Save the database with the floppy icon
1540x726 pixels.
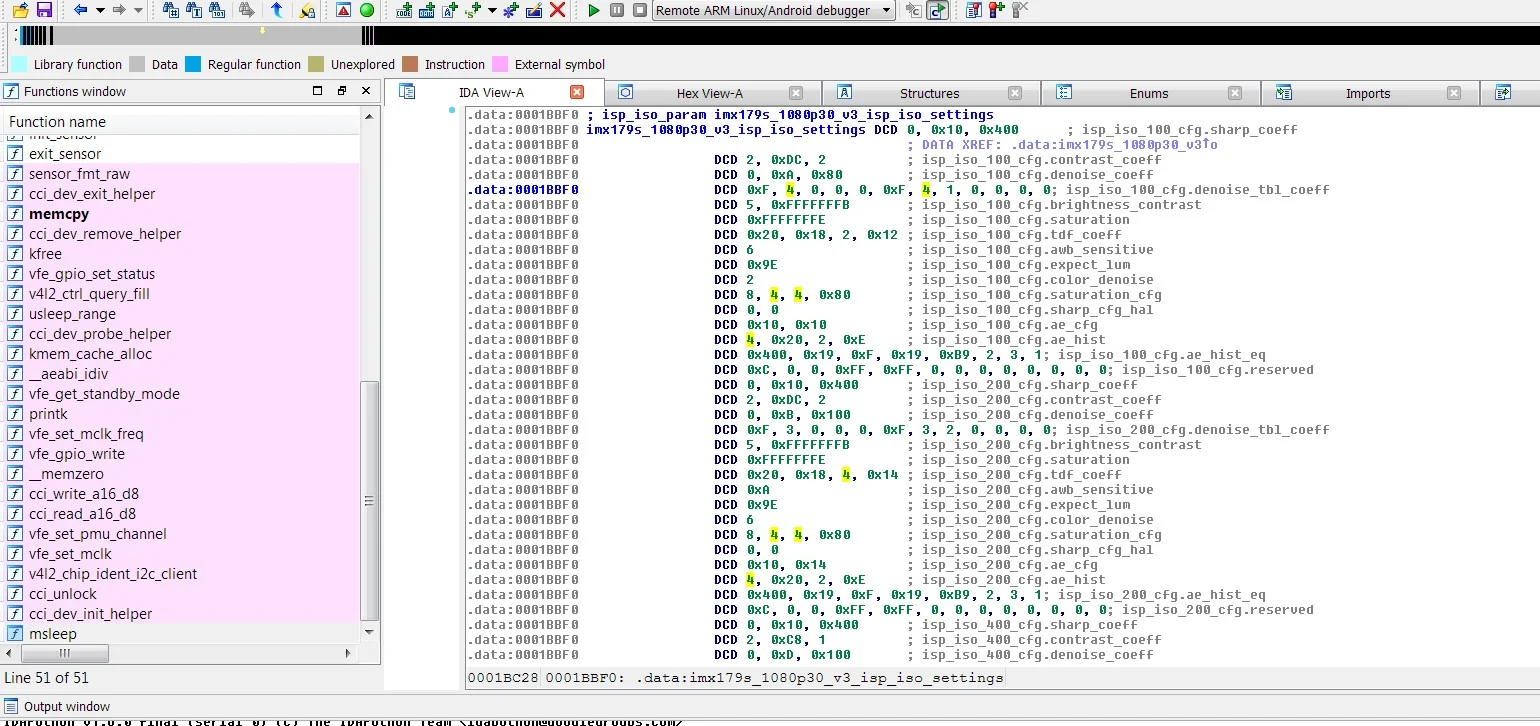44,10
